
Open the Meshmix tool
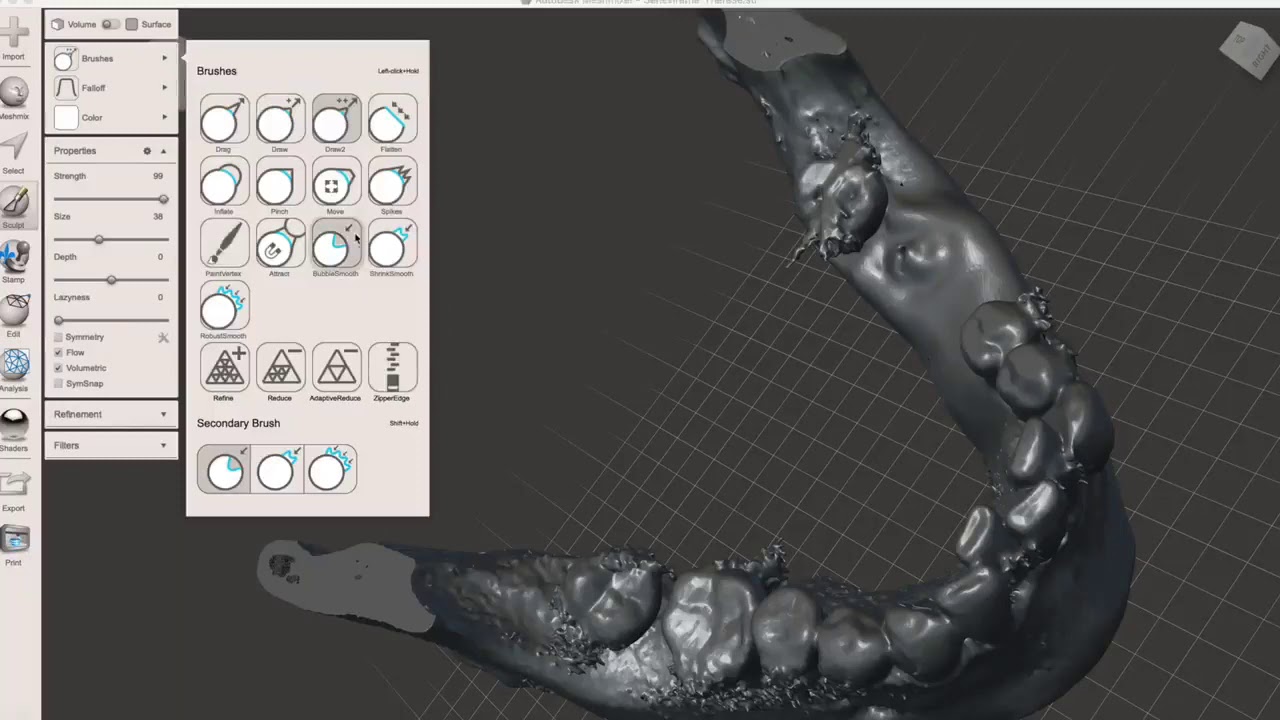[14, 99]
